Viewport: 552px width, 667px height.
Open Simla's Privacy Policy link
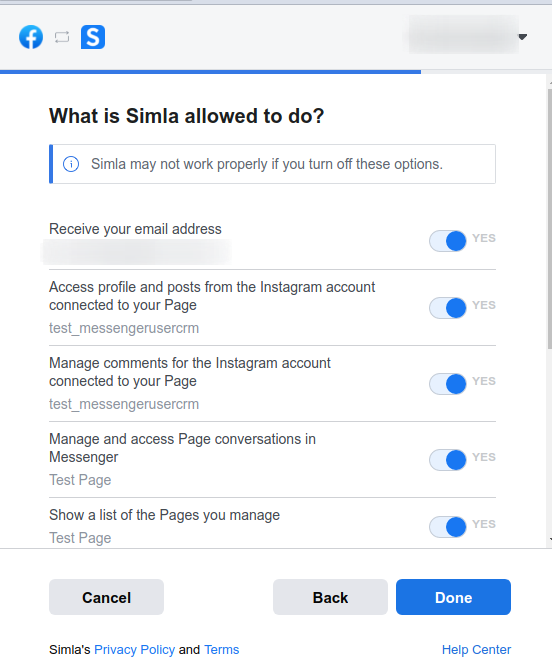[x=134, y=650]
